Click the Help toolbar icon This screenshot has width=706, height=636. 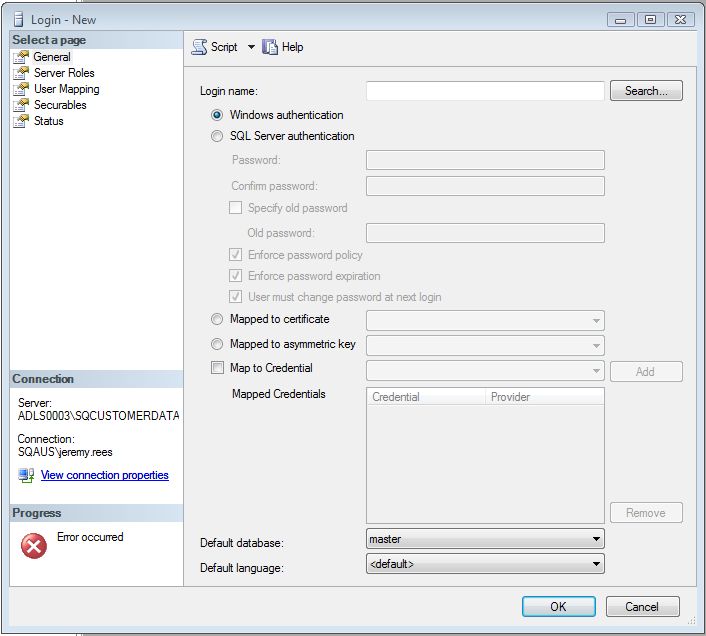click(270, 47)
